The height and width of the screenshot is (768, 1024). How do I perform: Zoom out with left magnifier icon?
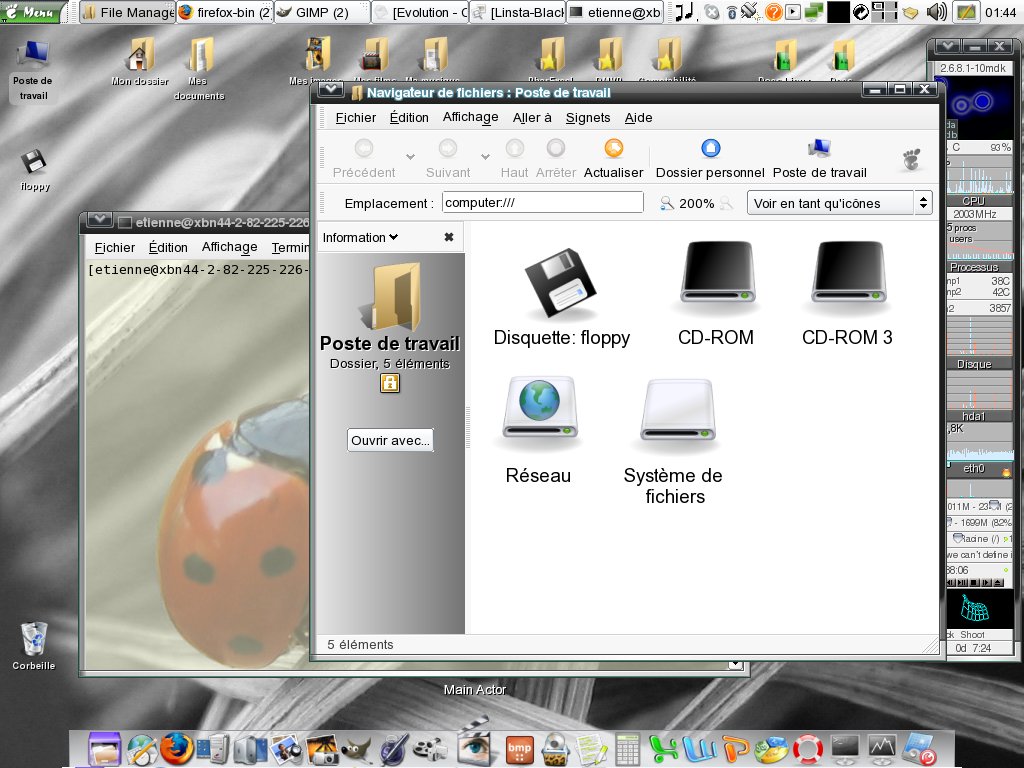pos(666,203)
